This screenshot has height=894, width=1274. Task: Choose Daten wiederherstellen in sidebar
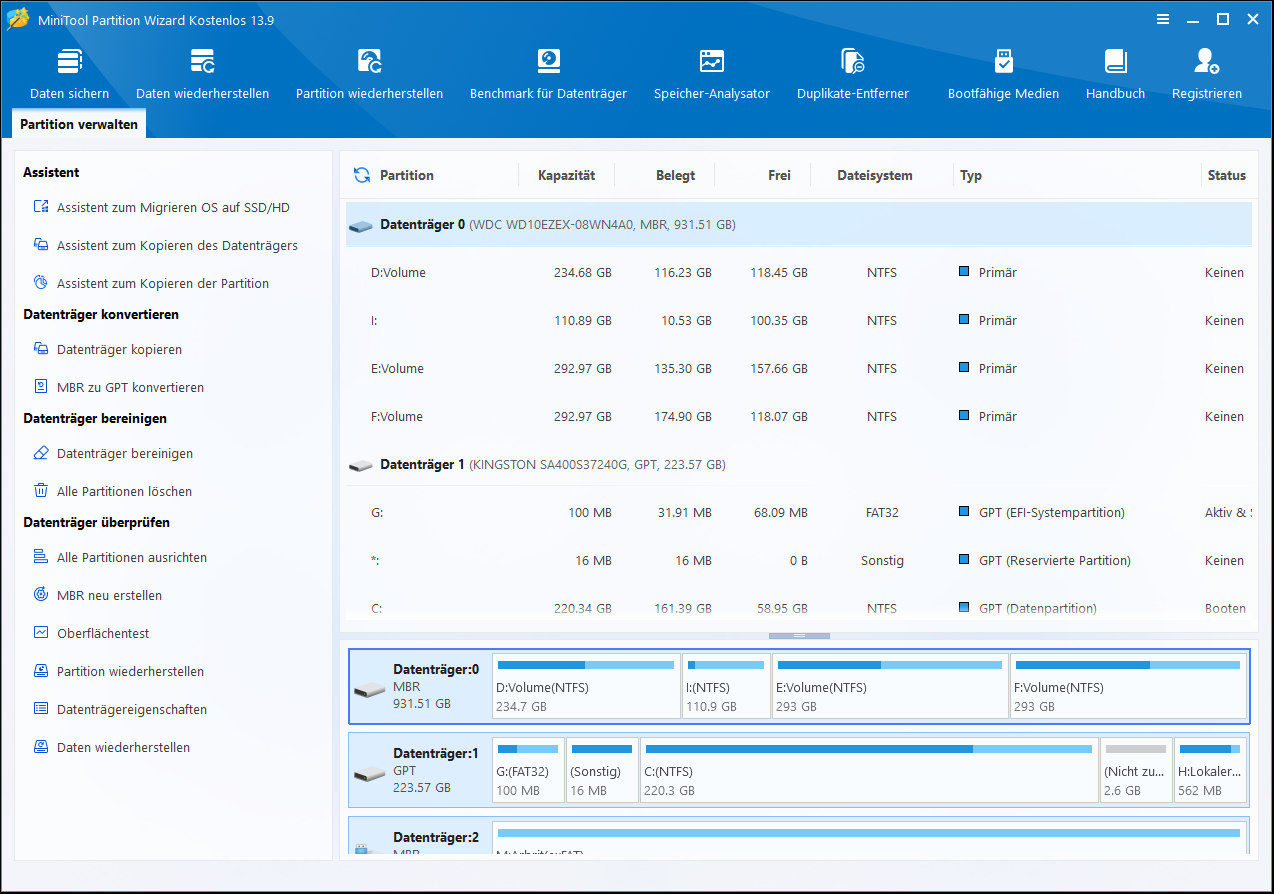pyautogui.click(x=111, y=747)
